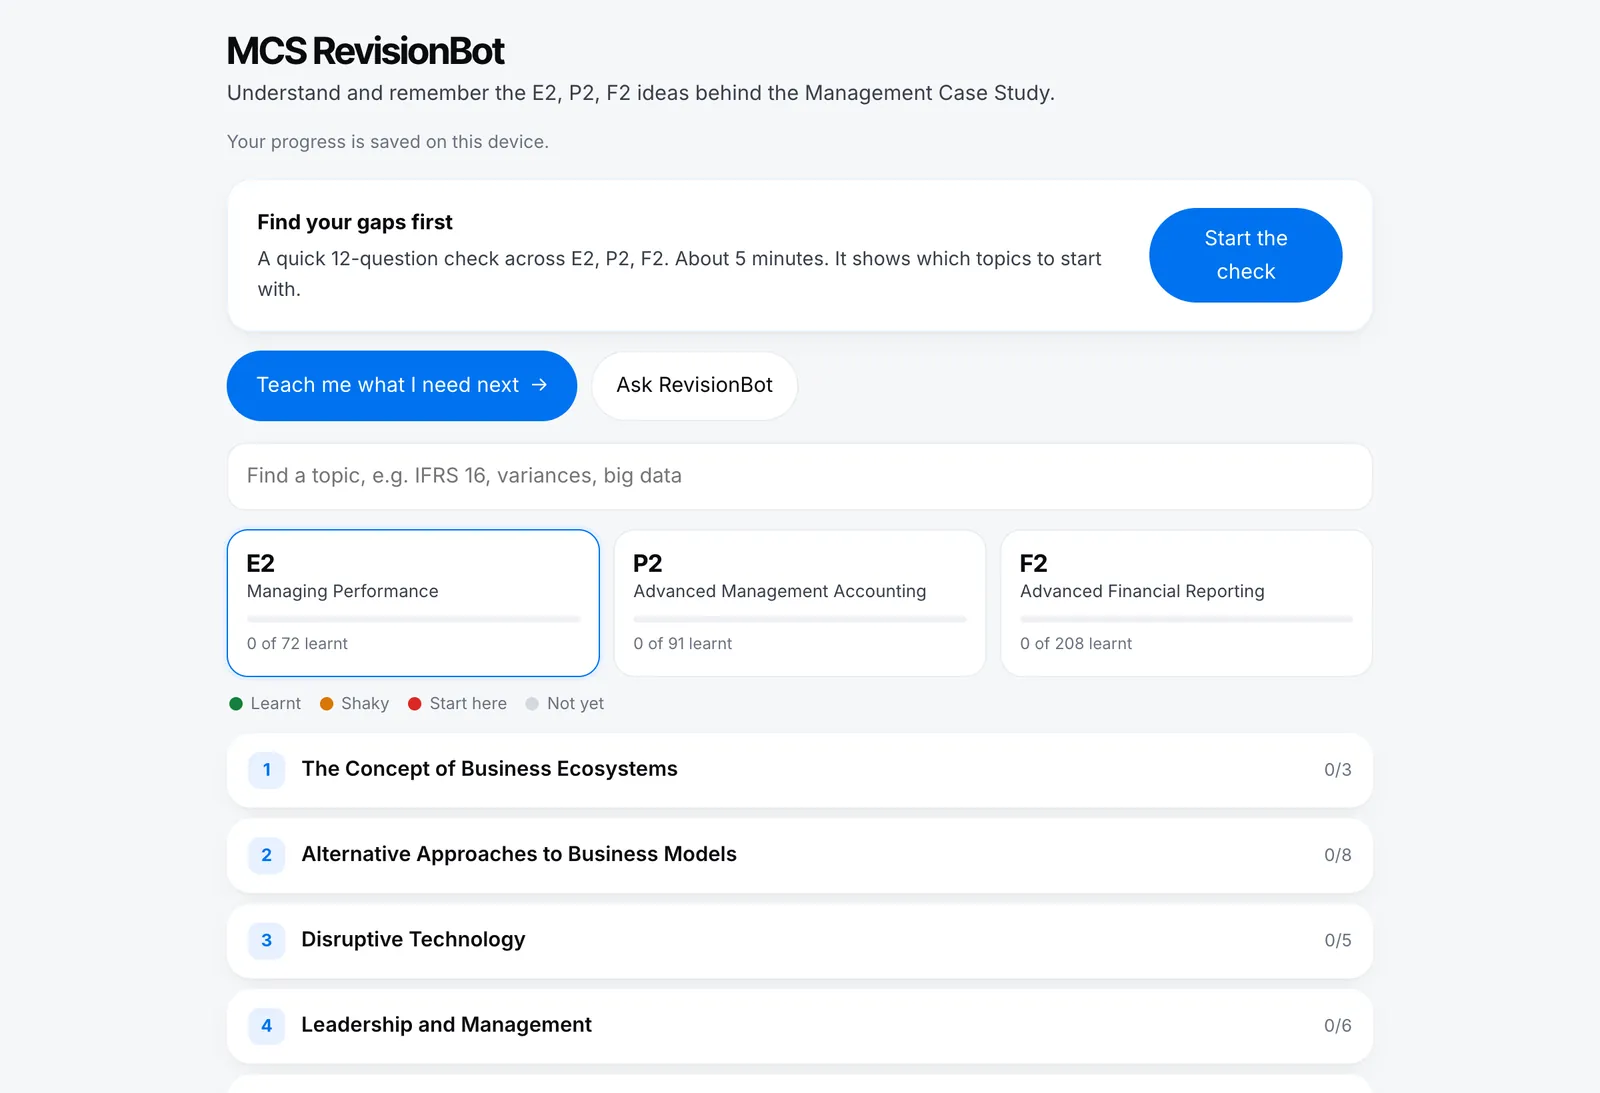Screen dimensions: 1600x1093
Task: Click 'Your progress is saved on this device'
Action: pyautogui.click(x=387, y=142)
